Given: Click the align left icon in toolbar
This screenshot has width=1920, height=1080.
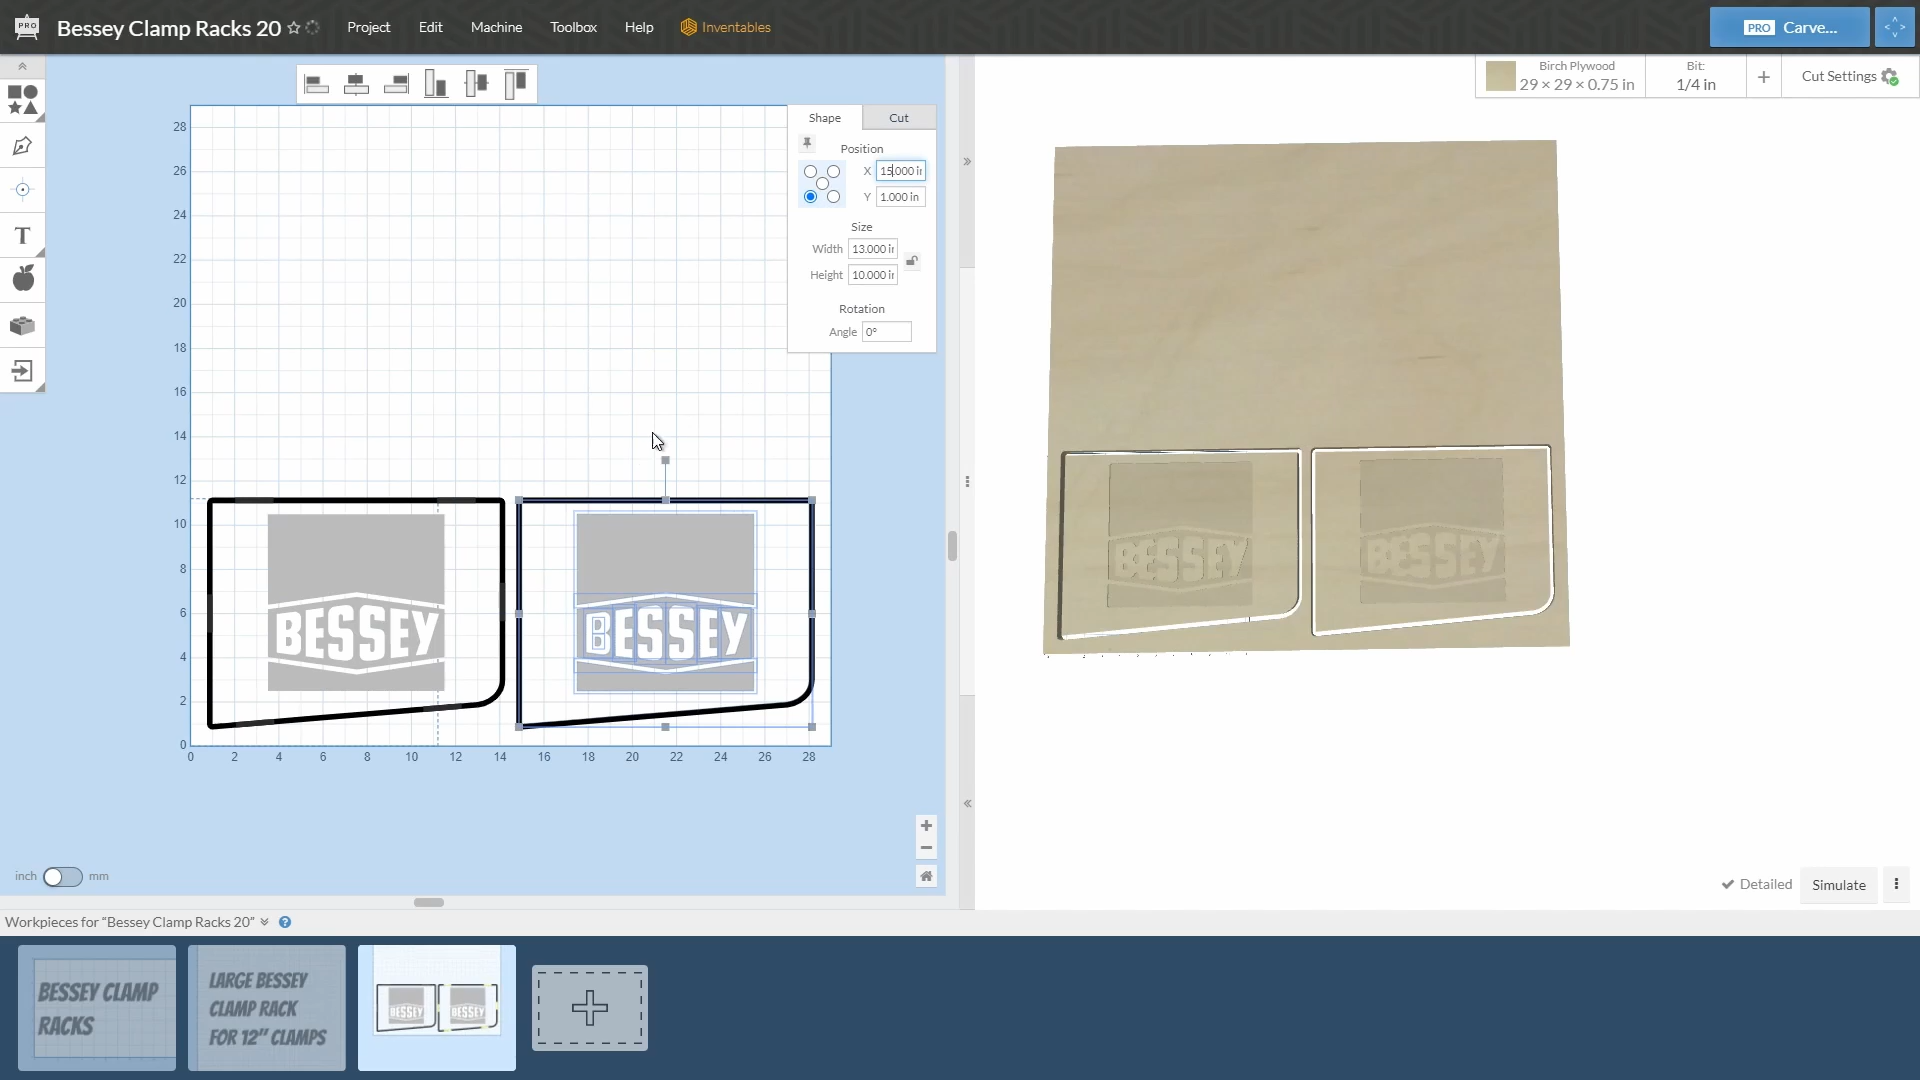Looking at the screenshot, I should pyautogui.click(x=316, y=83).
